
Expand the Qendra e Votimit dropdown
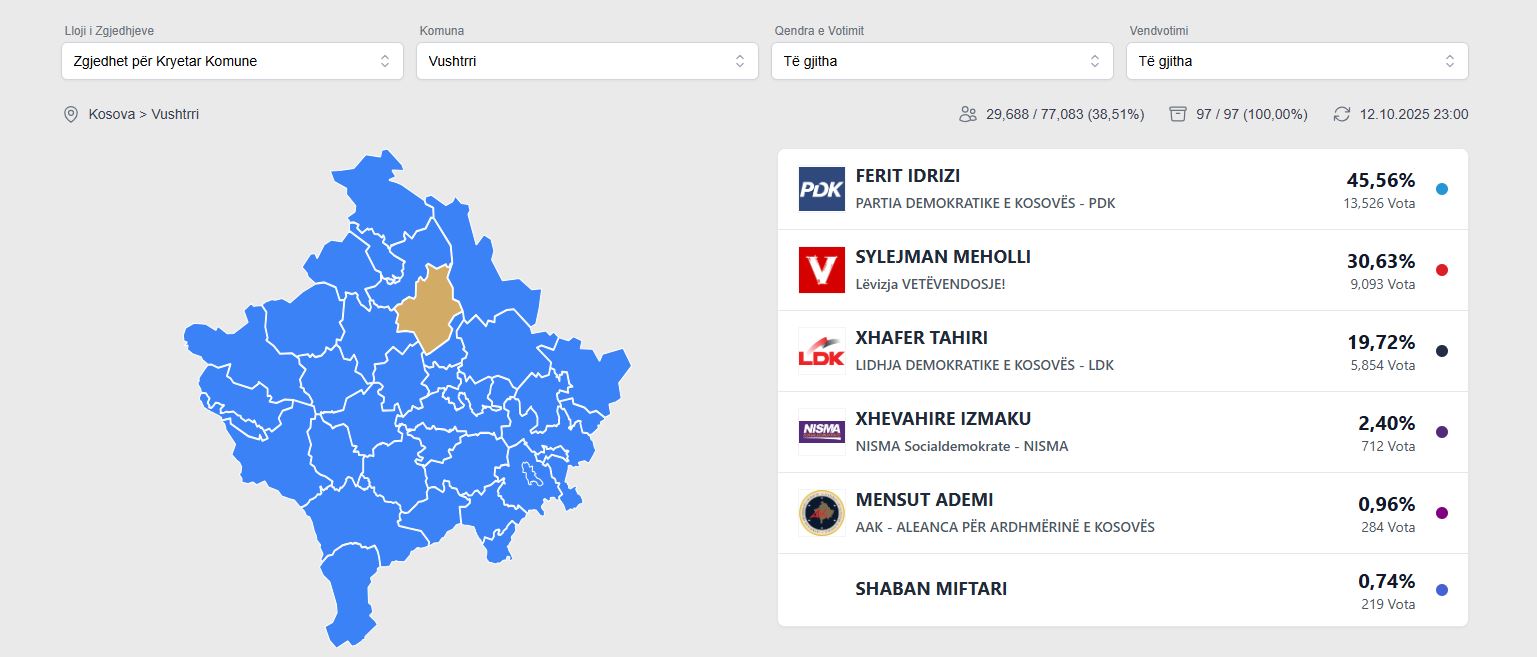941,61
